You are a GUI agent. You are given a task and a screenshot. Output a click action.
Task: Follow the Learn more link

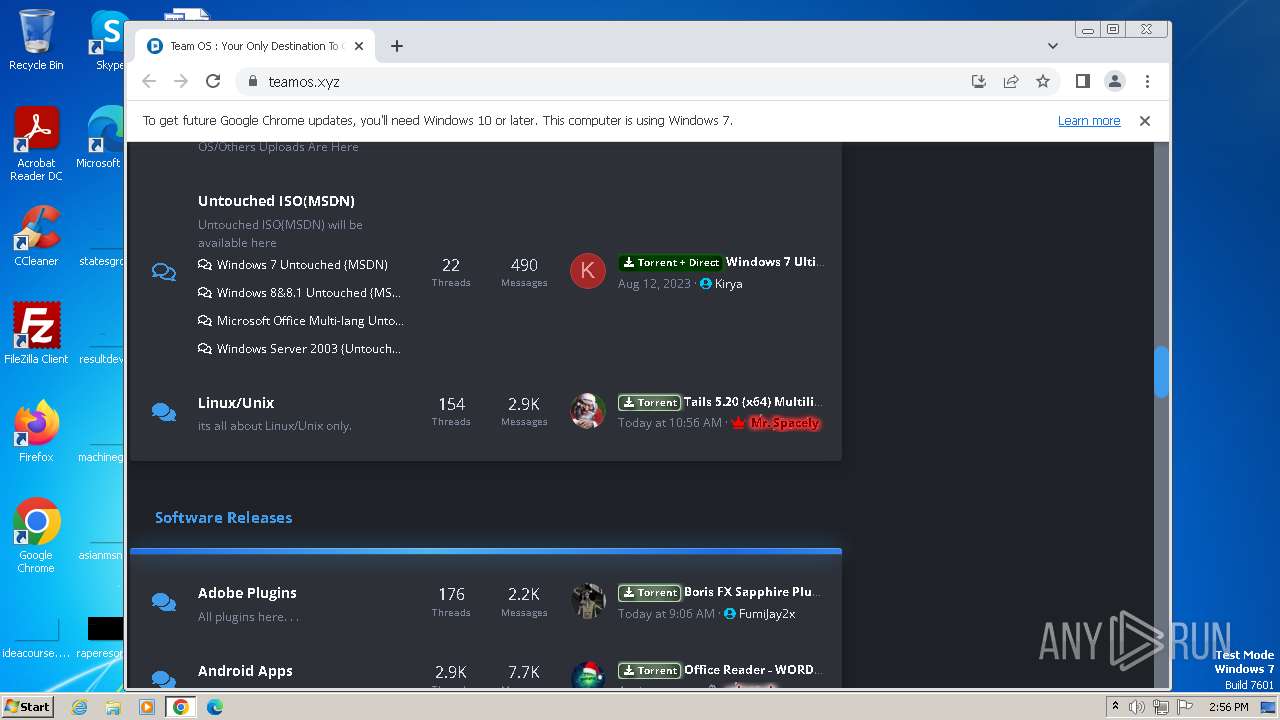(1089, 121)
